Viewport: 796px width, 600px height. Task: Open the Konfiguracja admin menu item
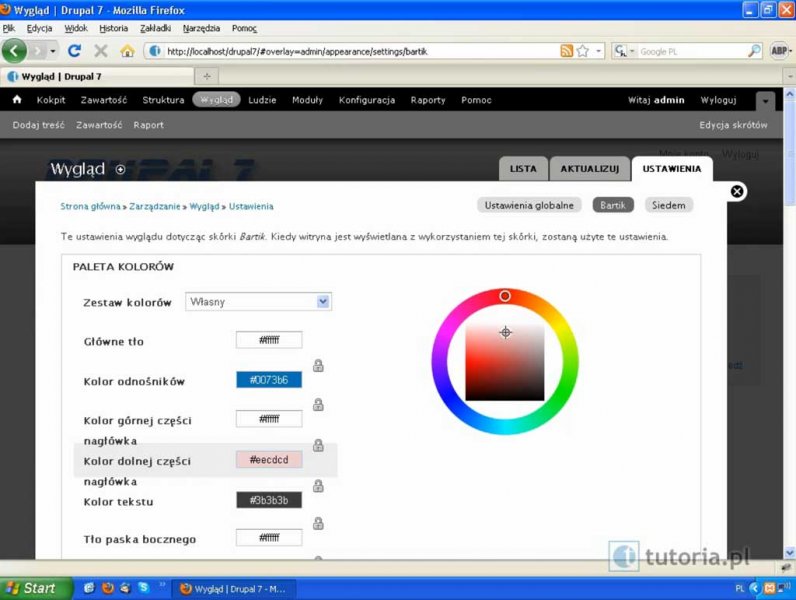366,100
